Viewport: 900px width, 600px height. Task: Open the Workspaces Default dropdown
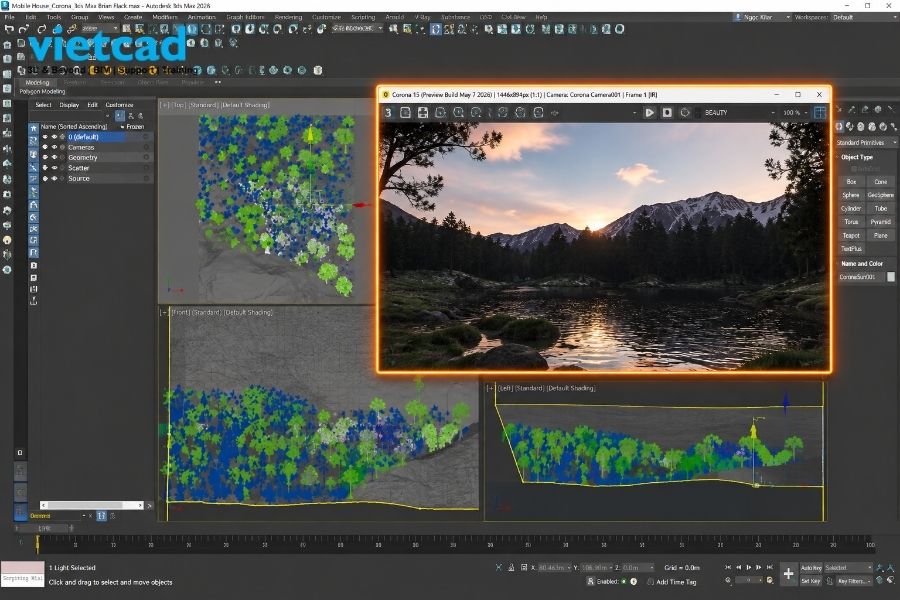click(864, 17)
